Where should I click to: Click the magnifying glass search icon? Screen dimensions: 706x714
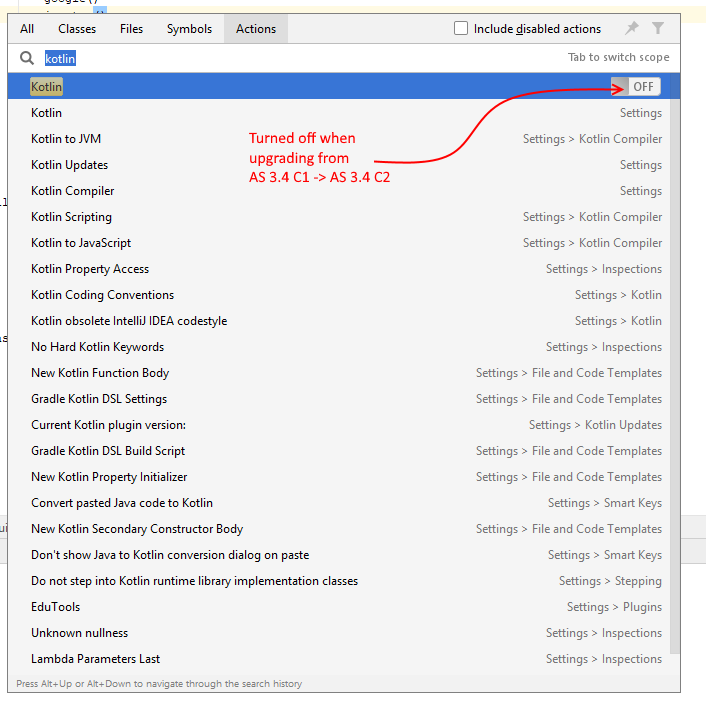point(27,58)
